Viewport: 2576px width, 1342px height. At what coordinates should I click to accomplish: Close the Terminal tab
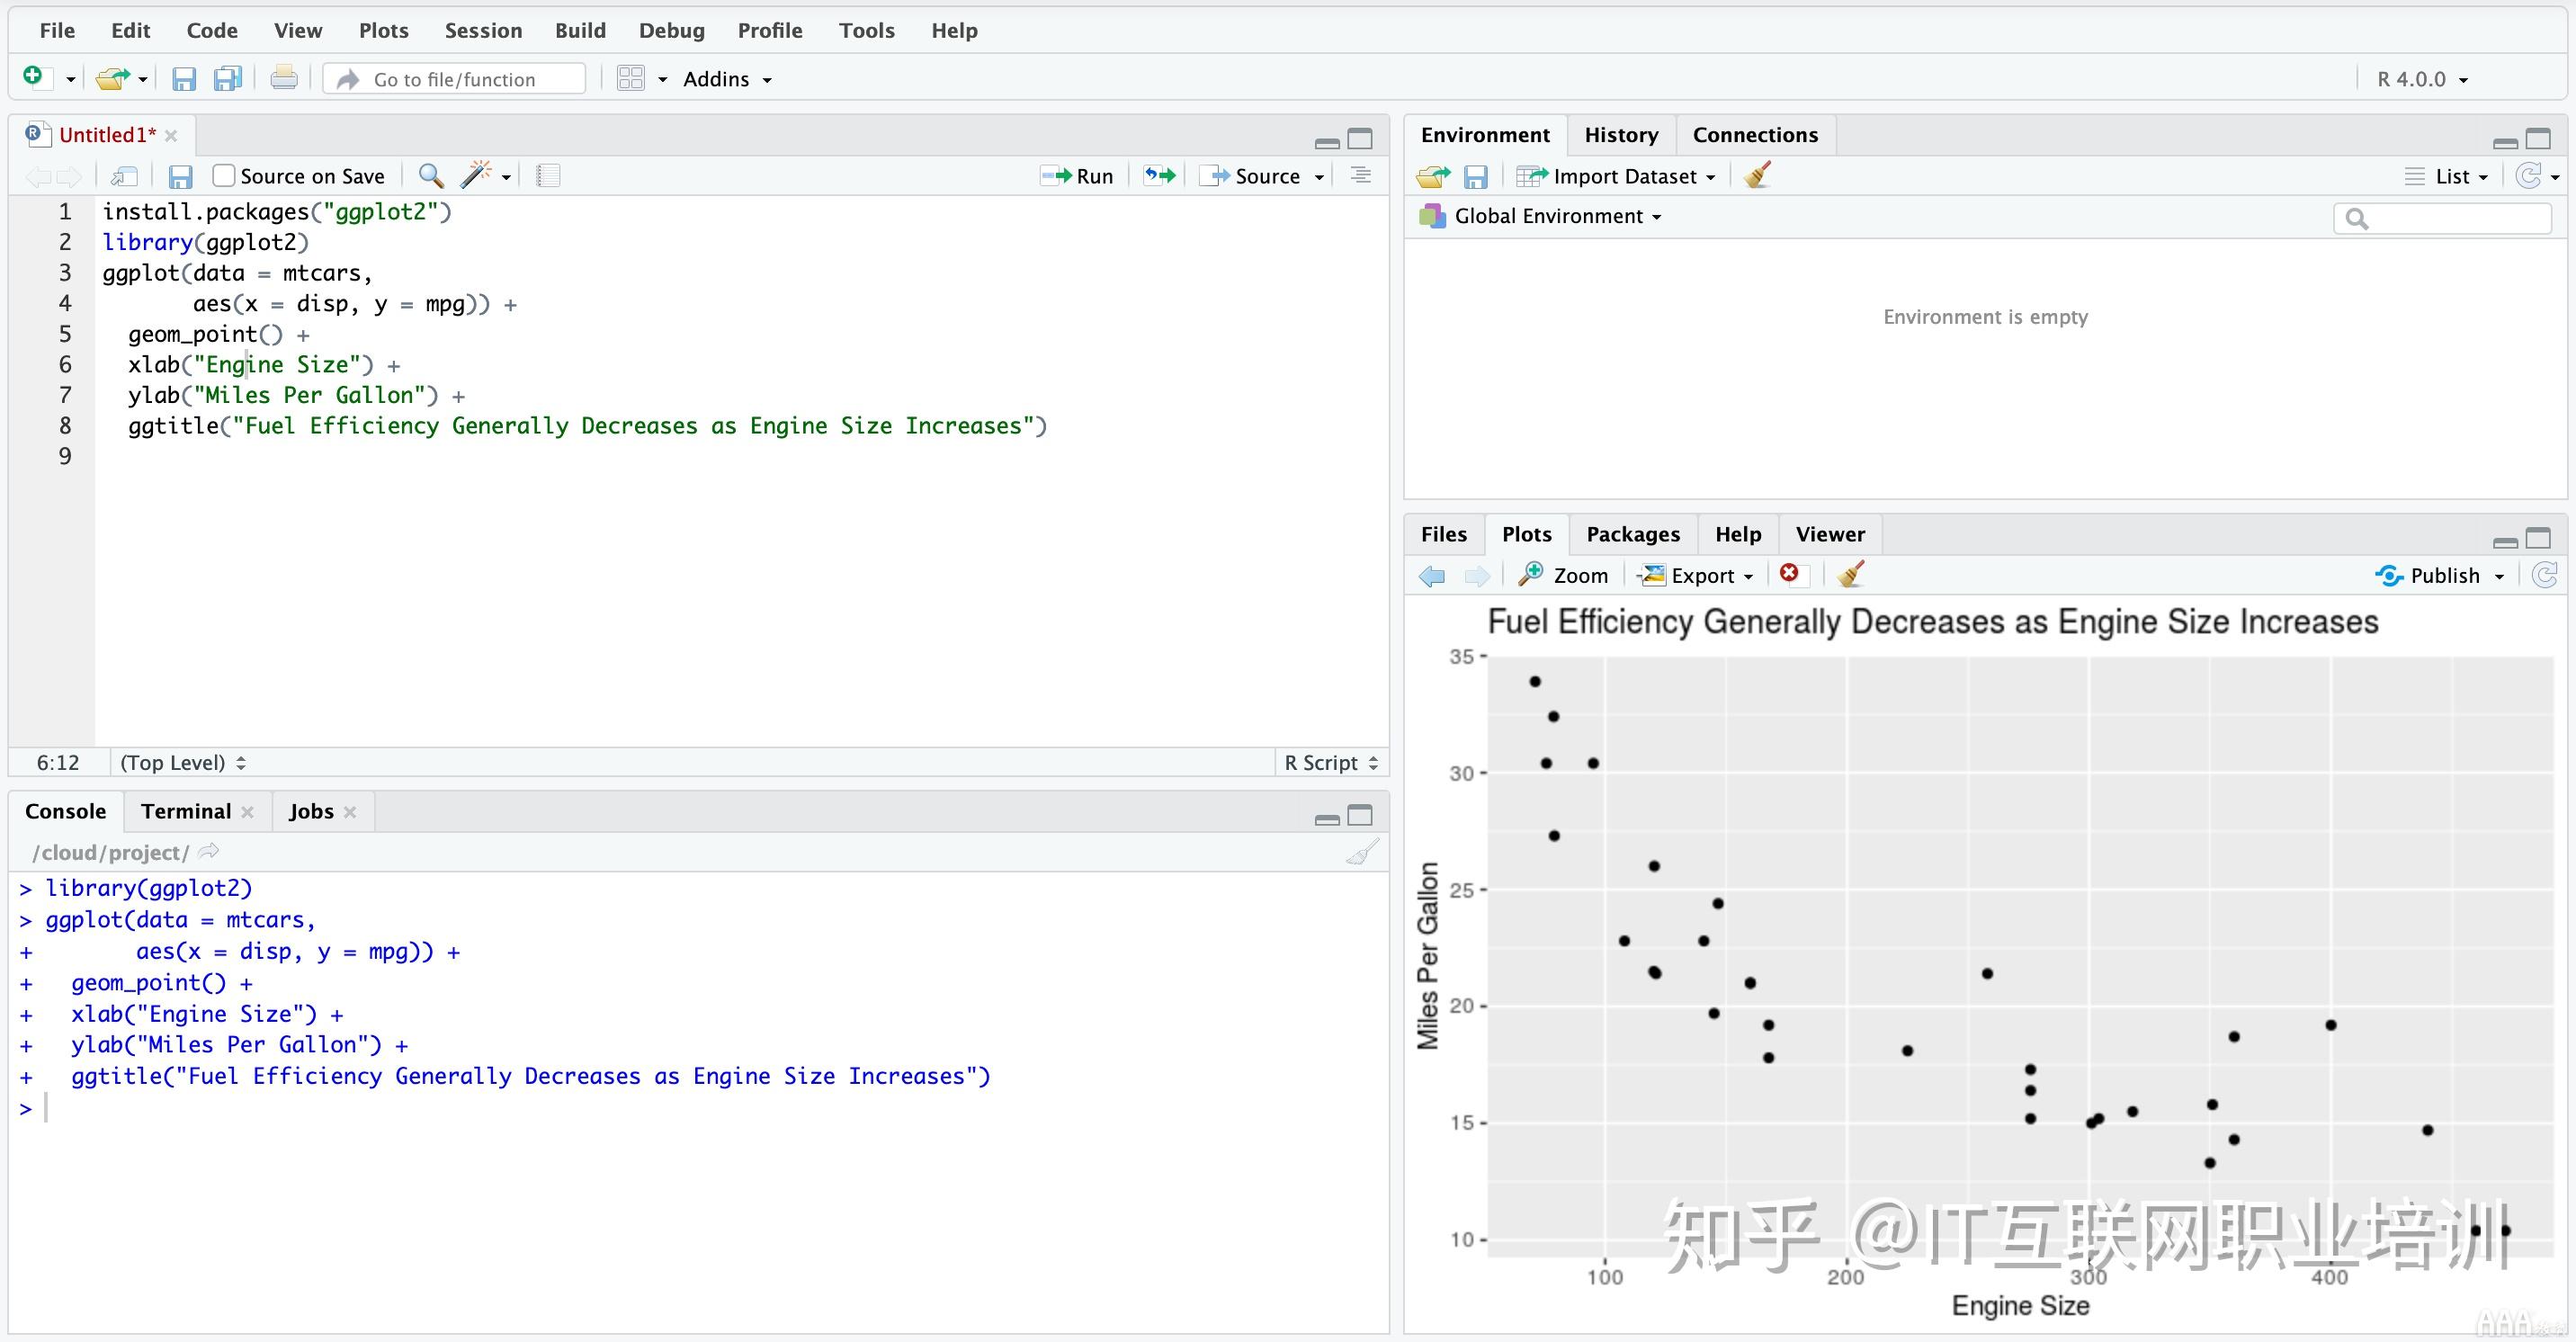(248, 812)
